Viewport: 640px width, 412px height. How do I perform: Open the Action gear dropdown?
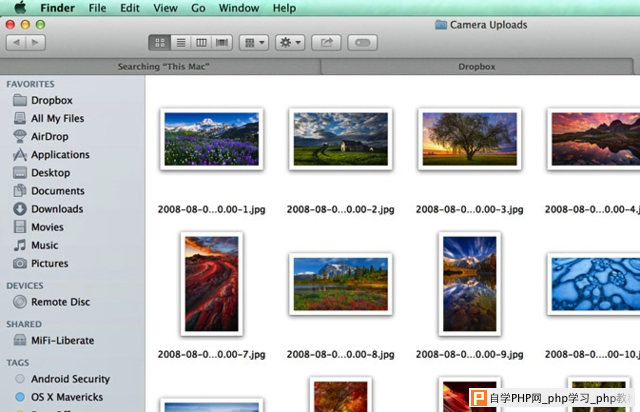click(290, 42)
